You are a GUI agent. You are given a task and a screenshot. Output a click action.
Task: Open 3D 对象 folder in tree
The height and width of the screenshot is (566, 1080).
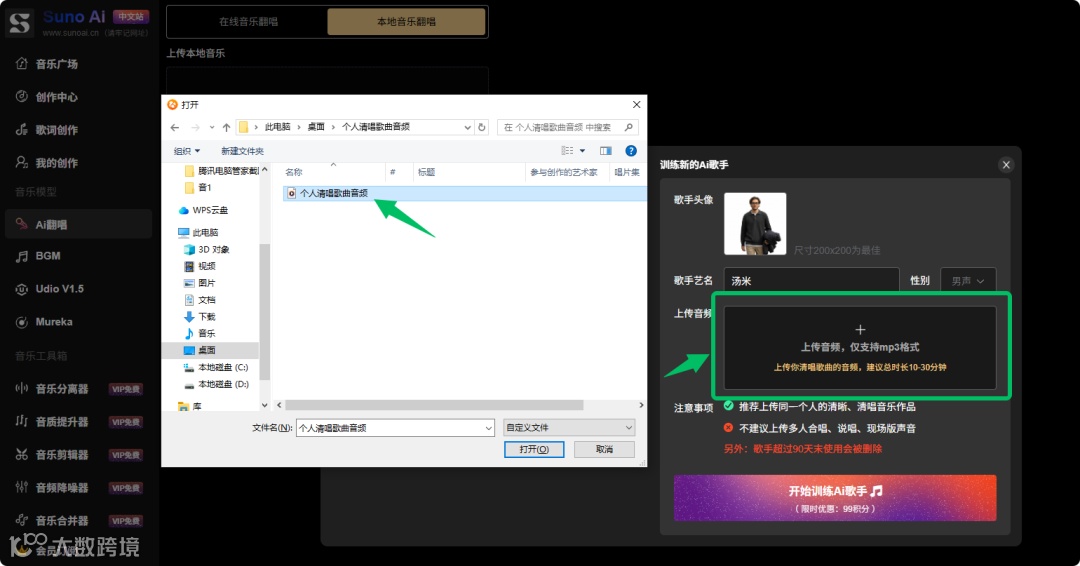tap(207, 249)
